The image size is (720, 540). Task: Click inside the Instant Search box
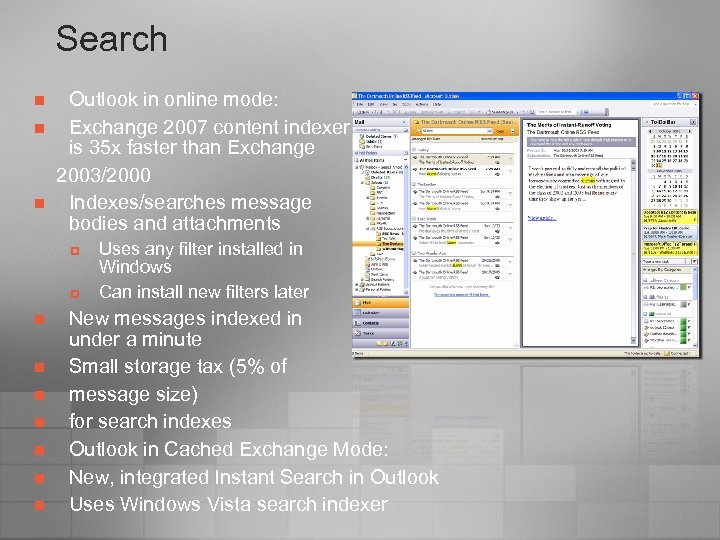[x=455, y=131]
